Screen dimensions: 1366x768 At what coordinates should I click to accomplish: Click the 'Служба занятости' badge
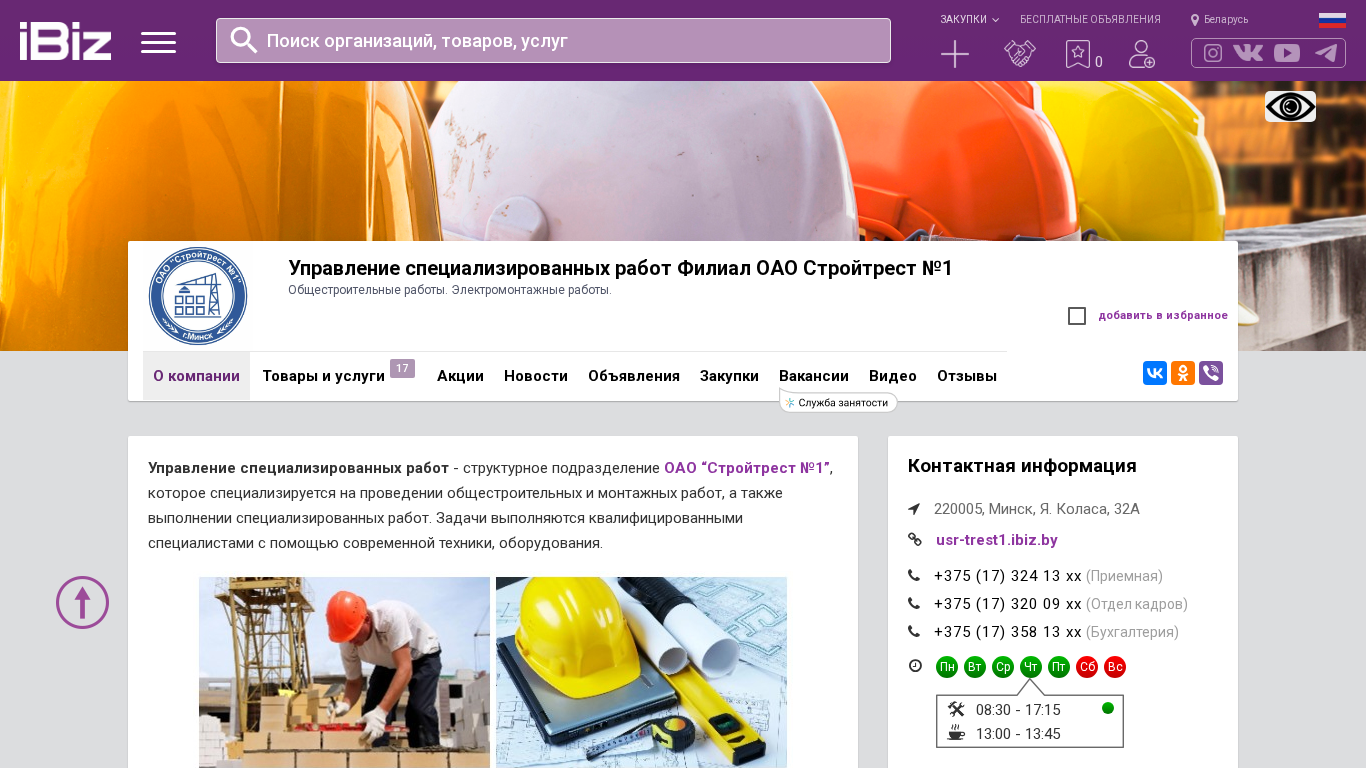tap(838, 402)
